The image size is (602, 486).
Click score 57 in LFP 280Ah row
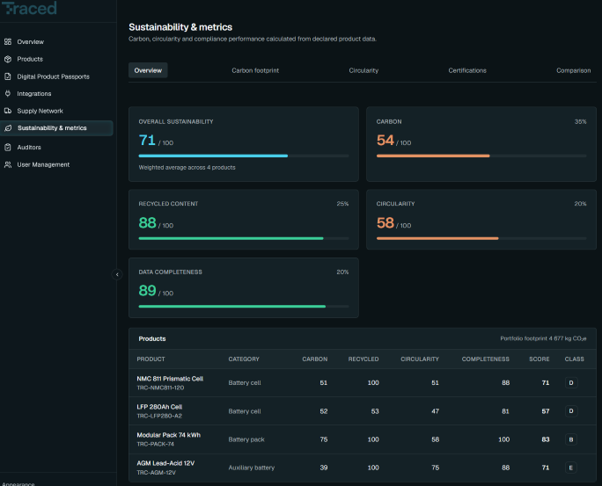click(545, 411)
